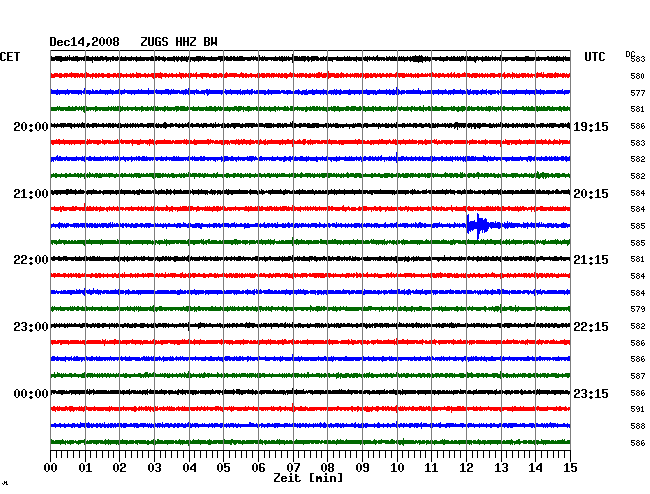
Task: Click the 23:15 UTC time label
Action: [x=591, y=393]
